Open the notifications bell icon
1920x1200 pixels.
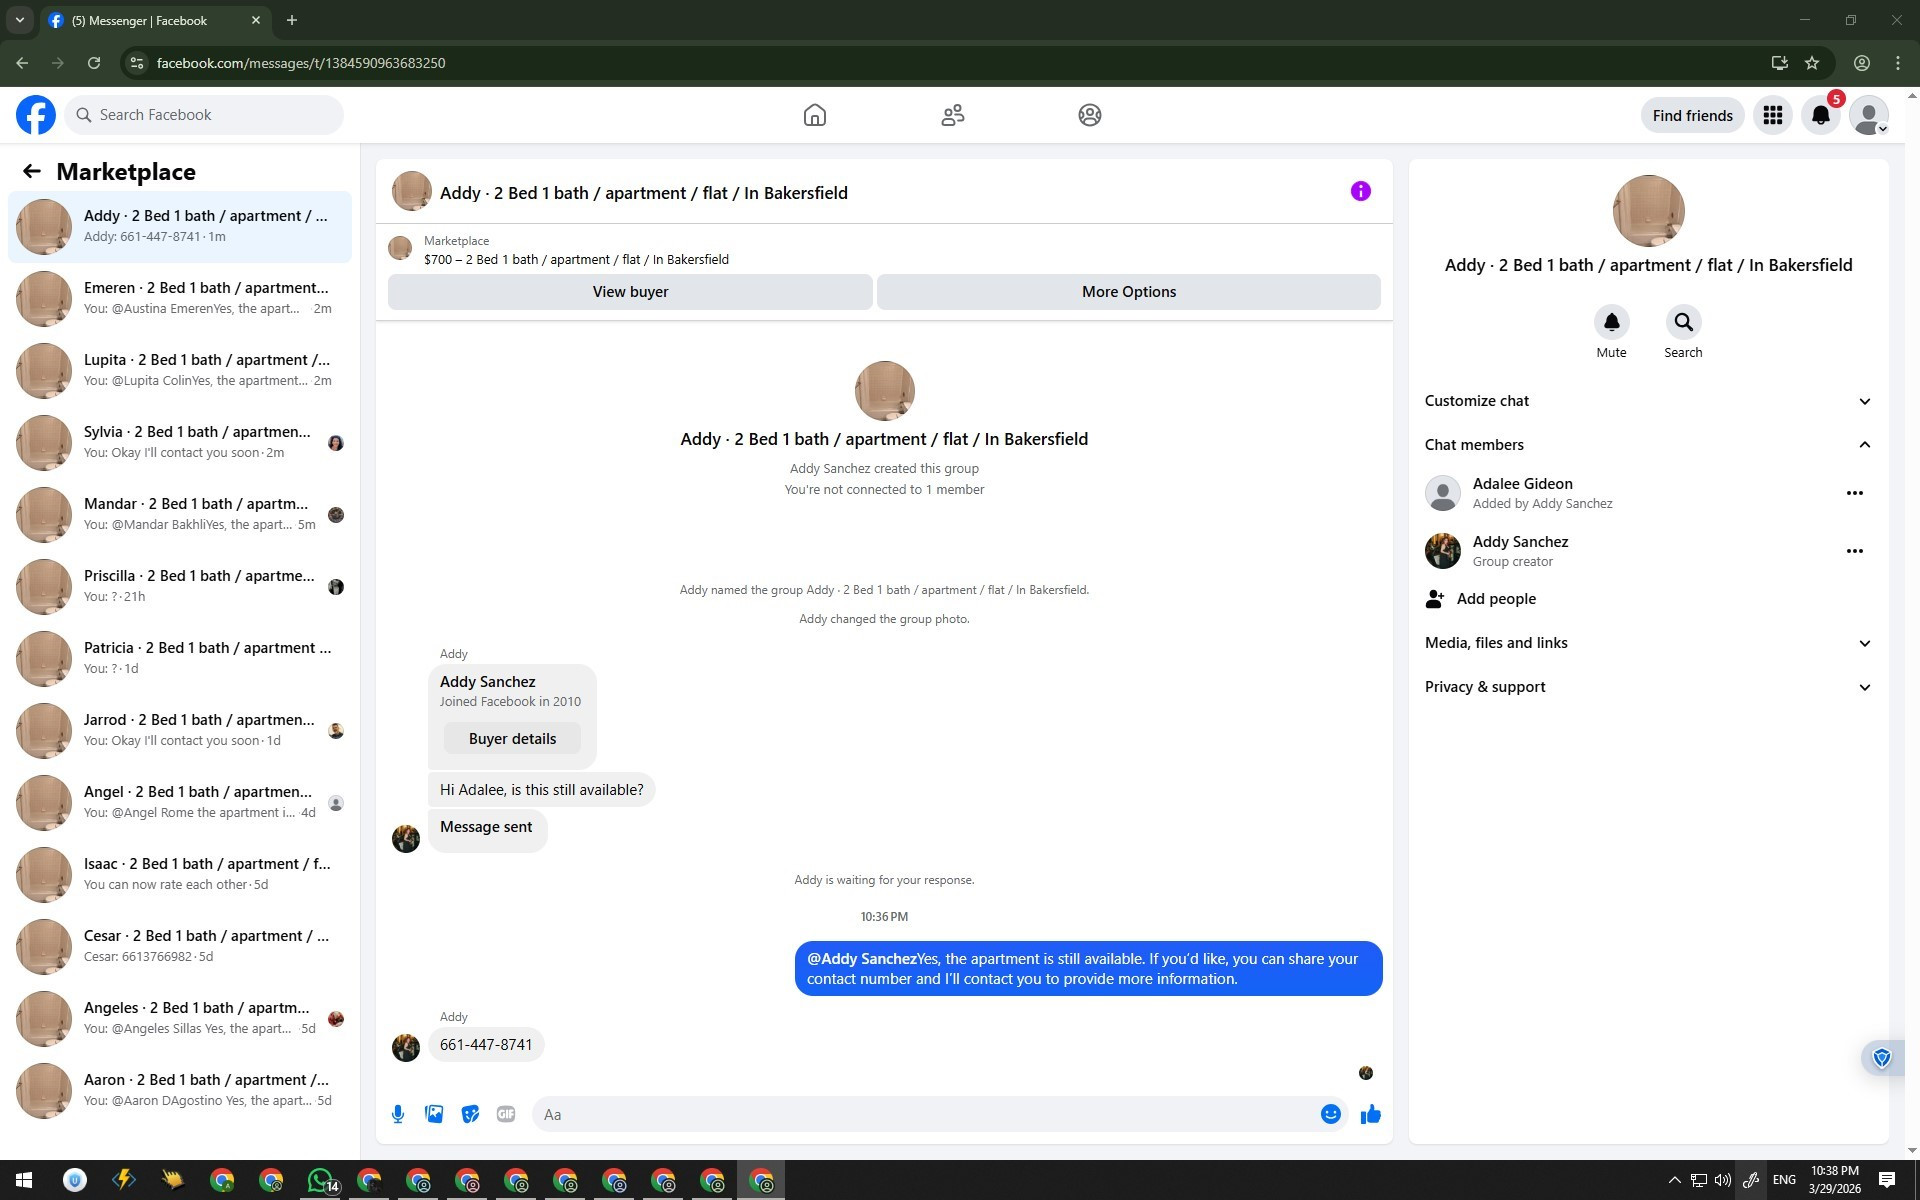(1821, 115)
